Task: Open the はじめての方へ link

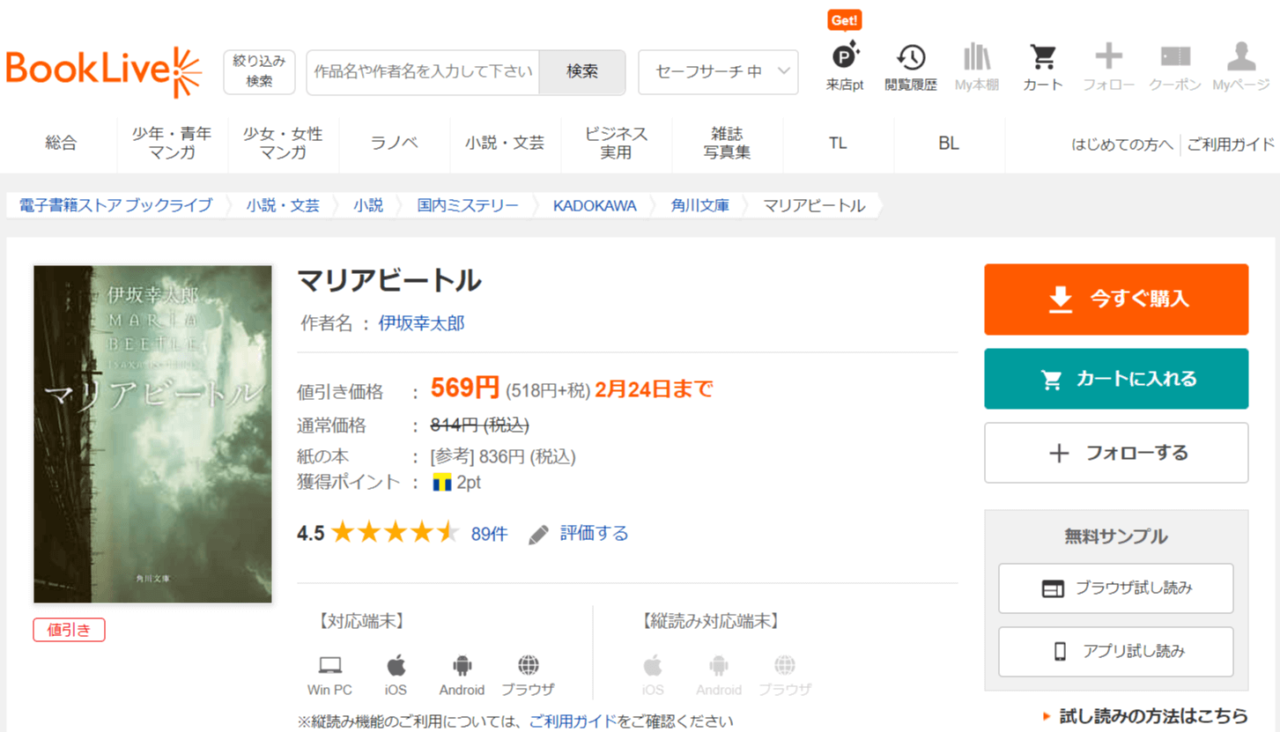Action: pyautogui.click(x=1122, y=144)
